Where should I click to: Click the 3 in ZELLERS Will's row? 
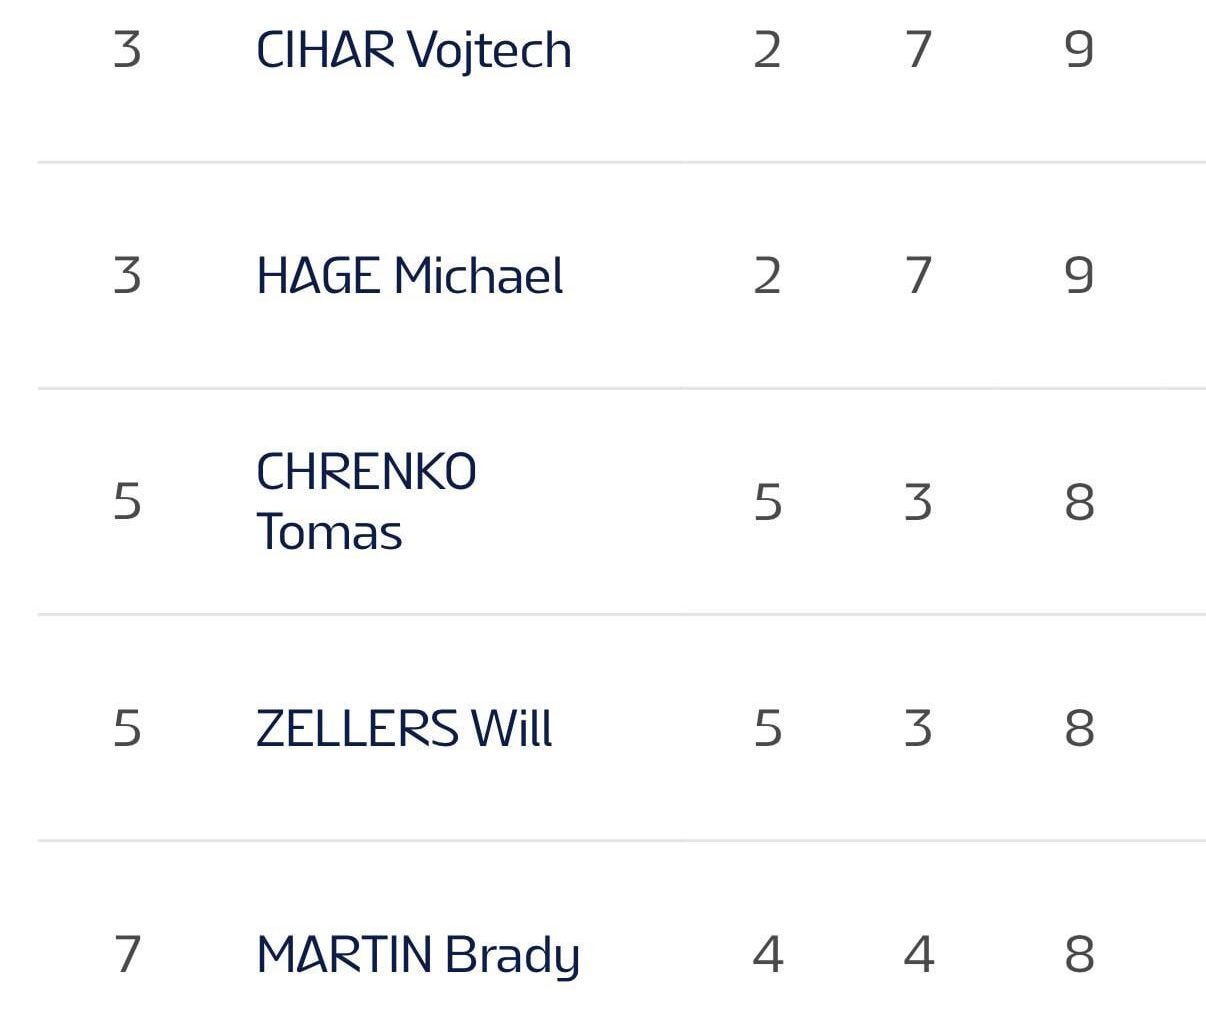coord(918,728)
